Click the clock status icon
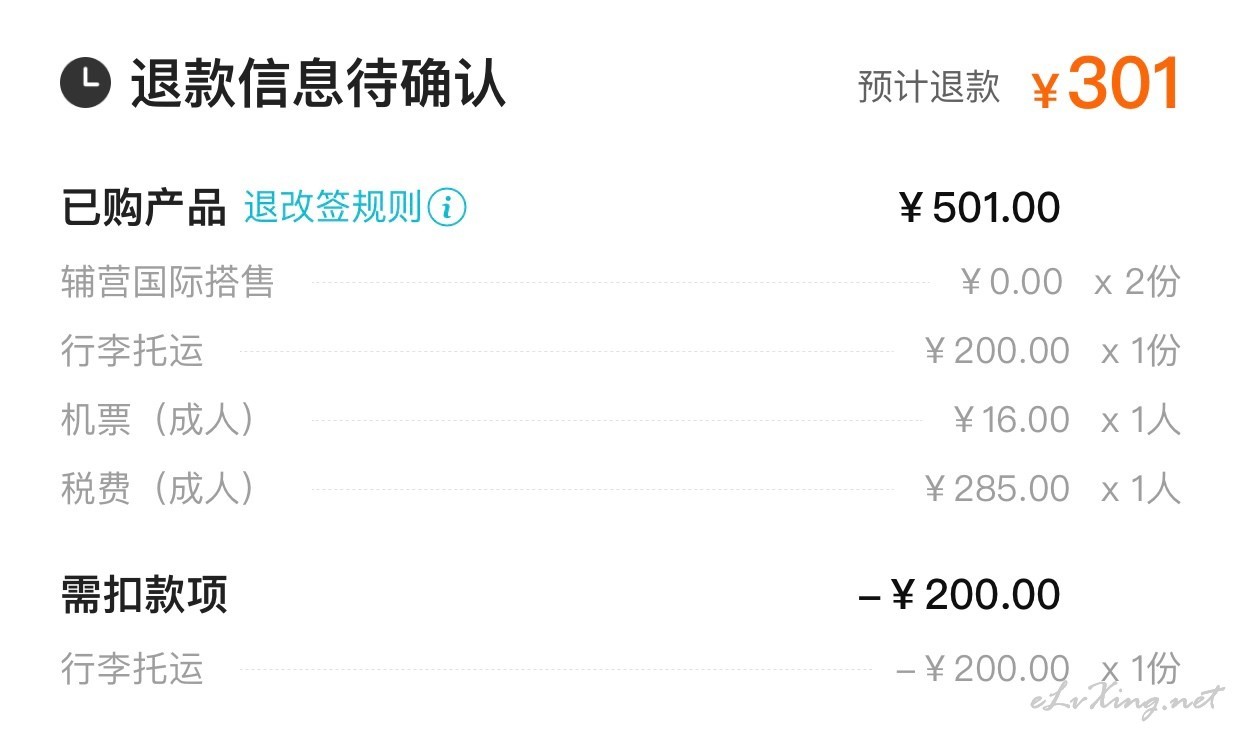Image resolution: width=1235 pixels, height=733 pixels. (85, 84)
